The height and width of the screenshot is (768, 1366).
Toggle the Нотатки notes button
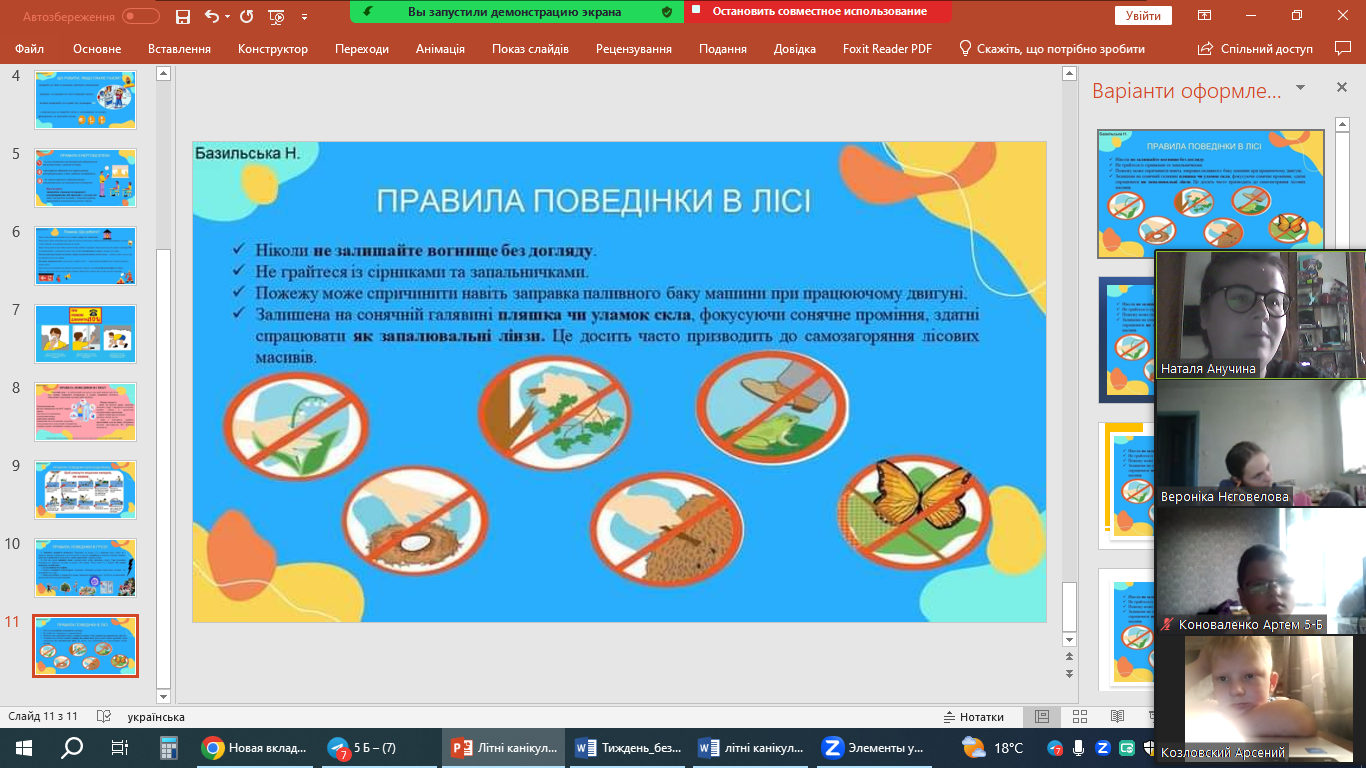tap(974, 717)
